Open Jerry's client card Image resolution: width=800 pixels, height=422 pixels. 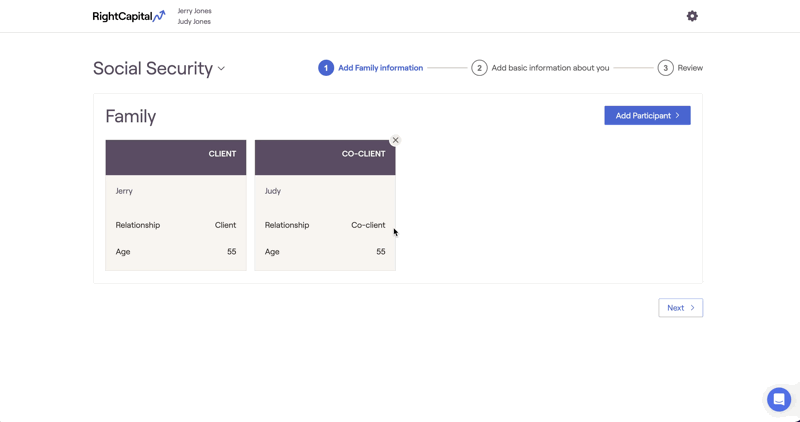pyautogui.click(x=176, y=205)
